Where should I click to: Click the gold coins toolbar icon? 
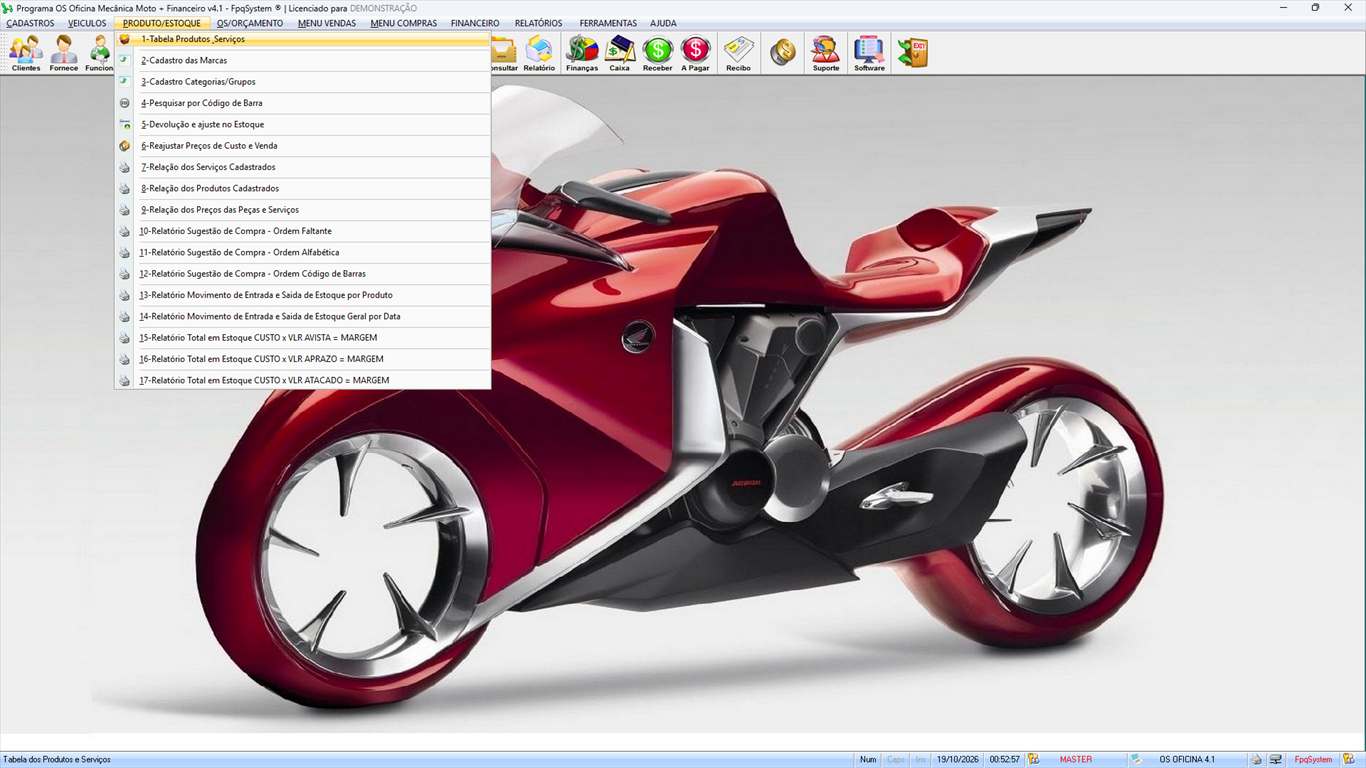[783, 53]
